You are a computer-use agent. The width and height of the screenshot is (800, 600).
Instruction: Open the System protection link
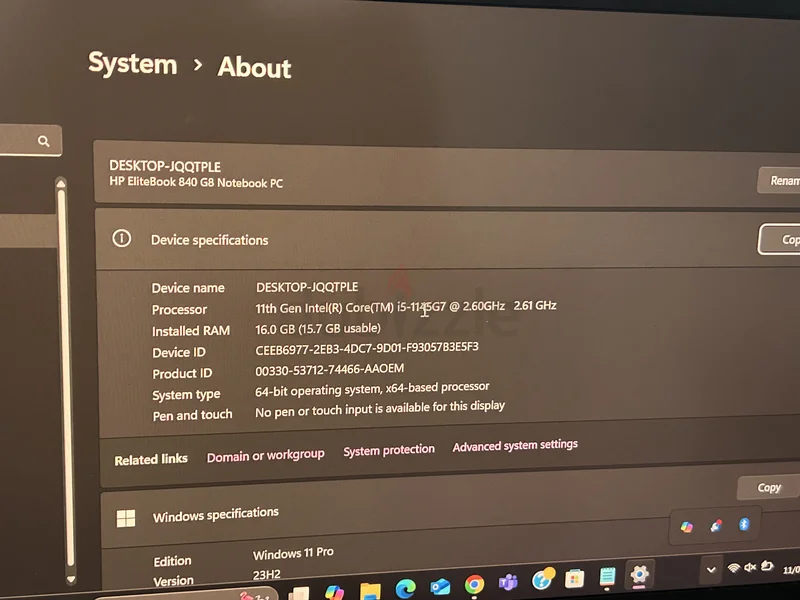[x=389, y=450]
